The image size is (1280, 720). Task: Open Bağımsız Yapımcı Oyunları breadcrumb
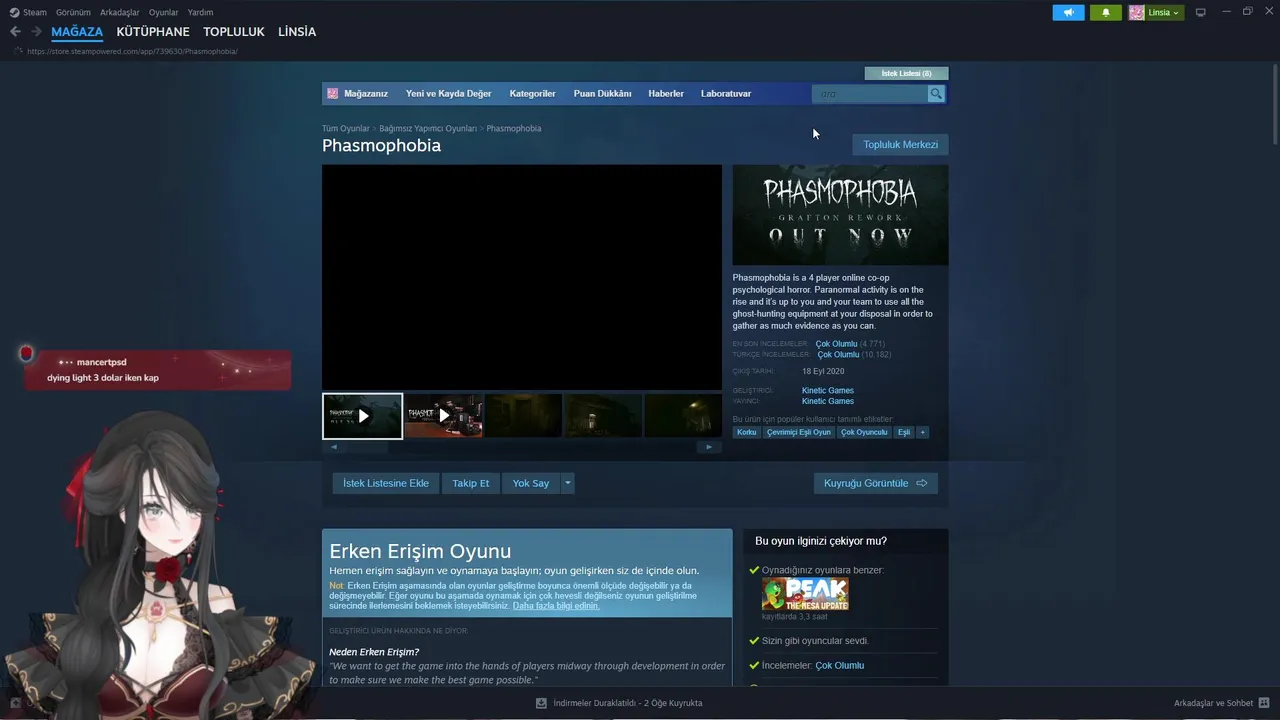click(x=428, y=128)
